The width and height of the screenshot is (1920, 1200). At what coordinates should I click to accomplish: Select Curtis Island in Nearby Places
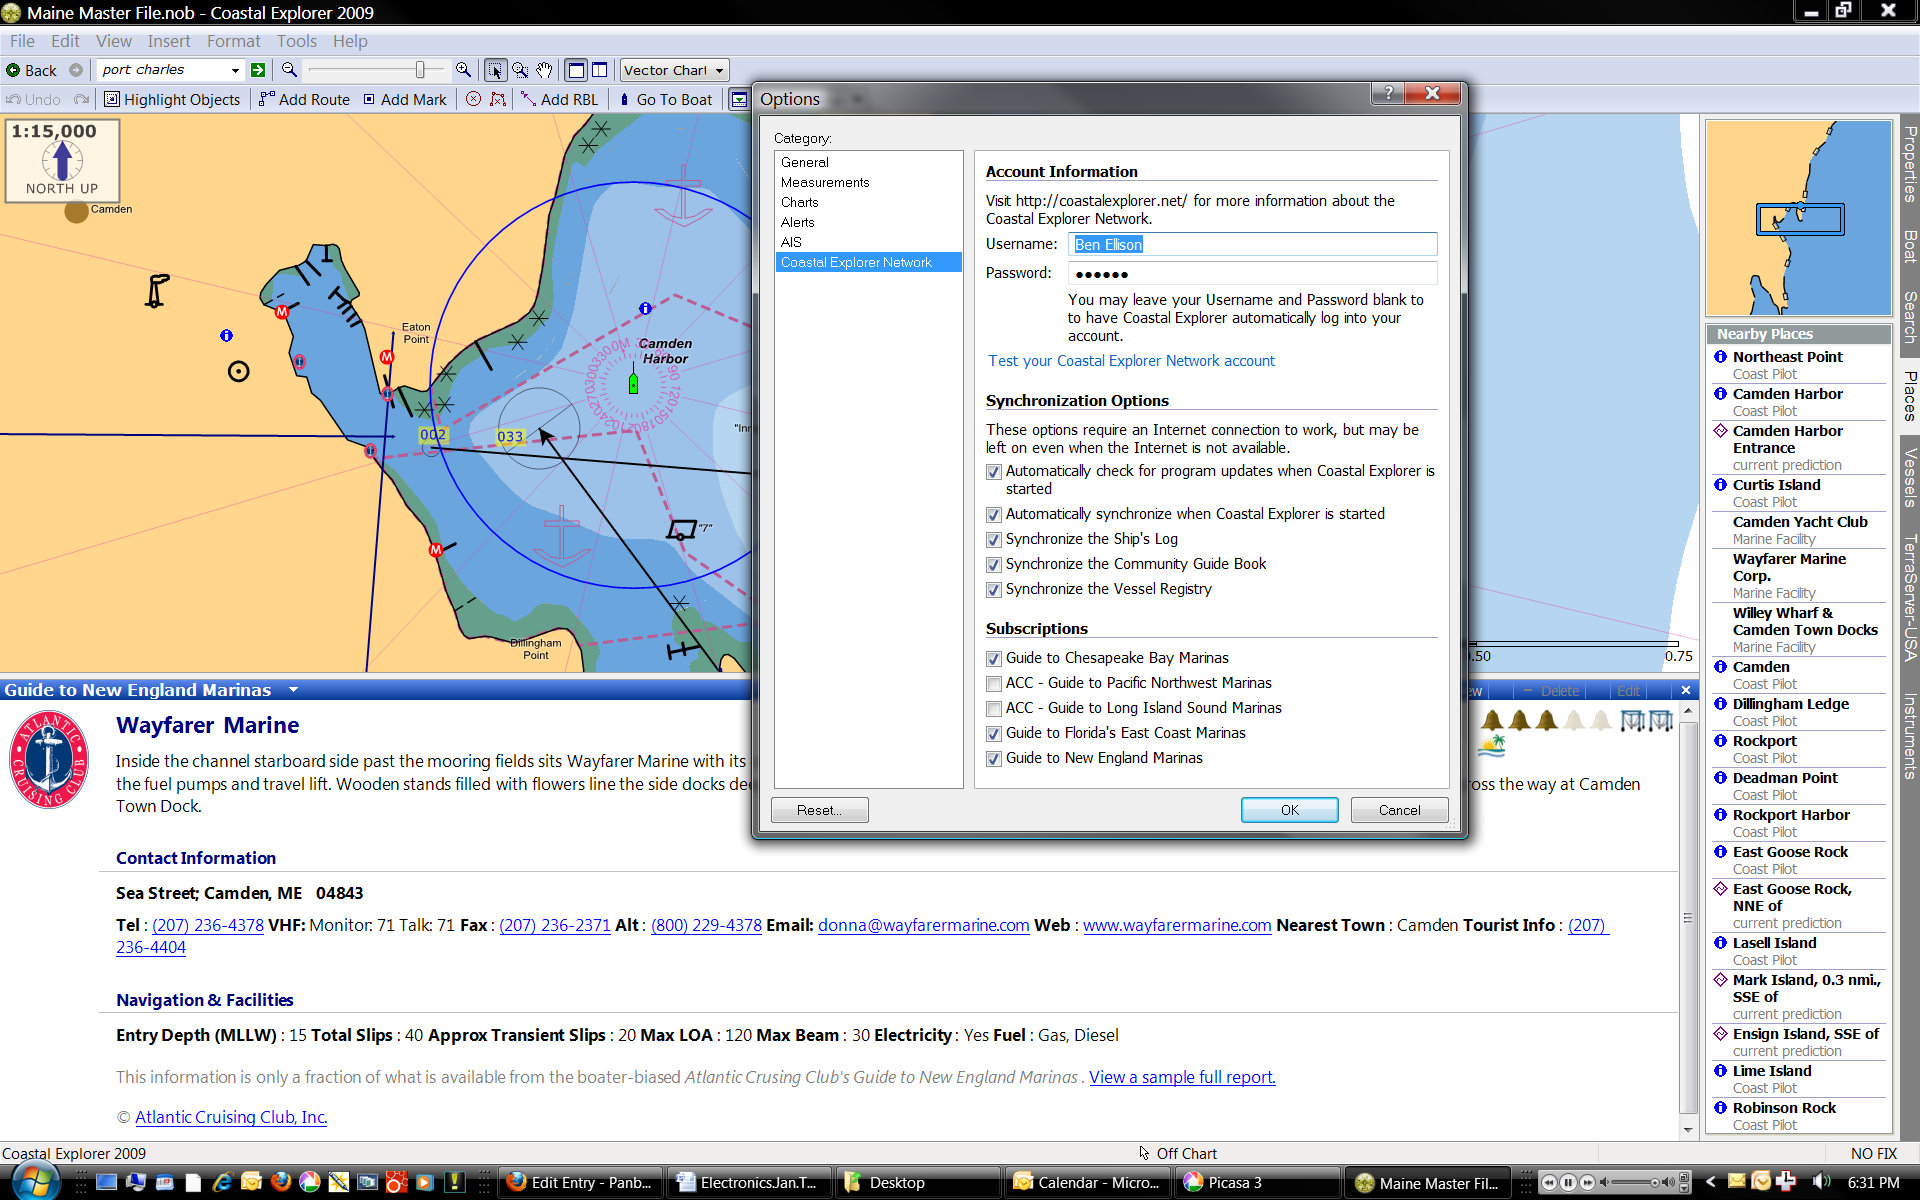pyautogui.click(x=1798, y=493)
